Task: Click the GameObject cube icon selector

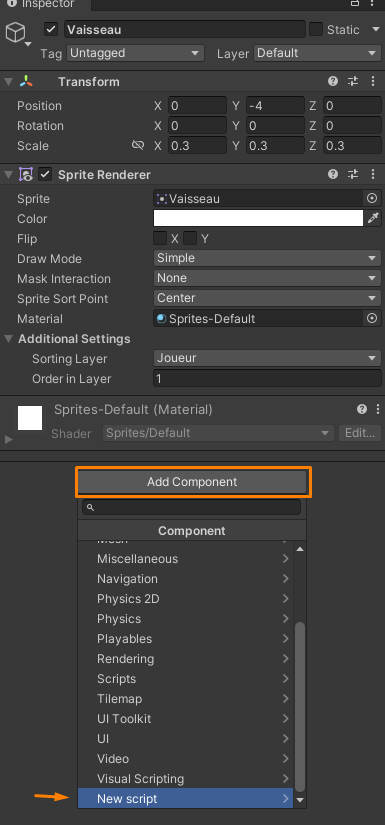Action: [x=16, y=33]
